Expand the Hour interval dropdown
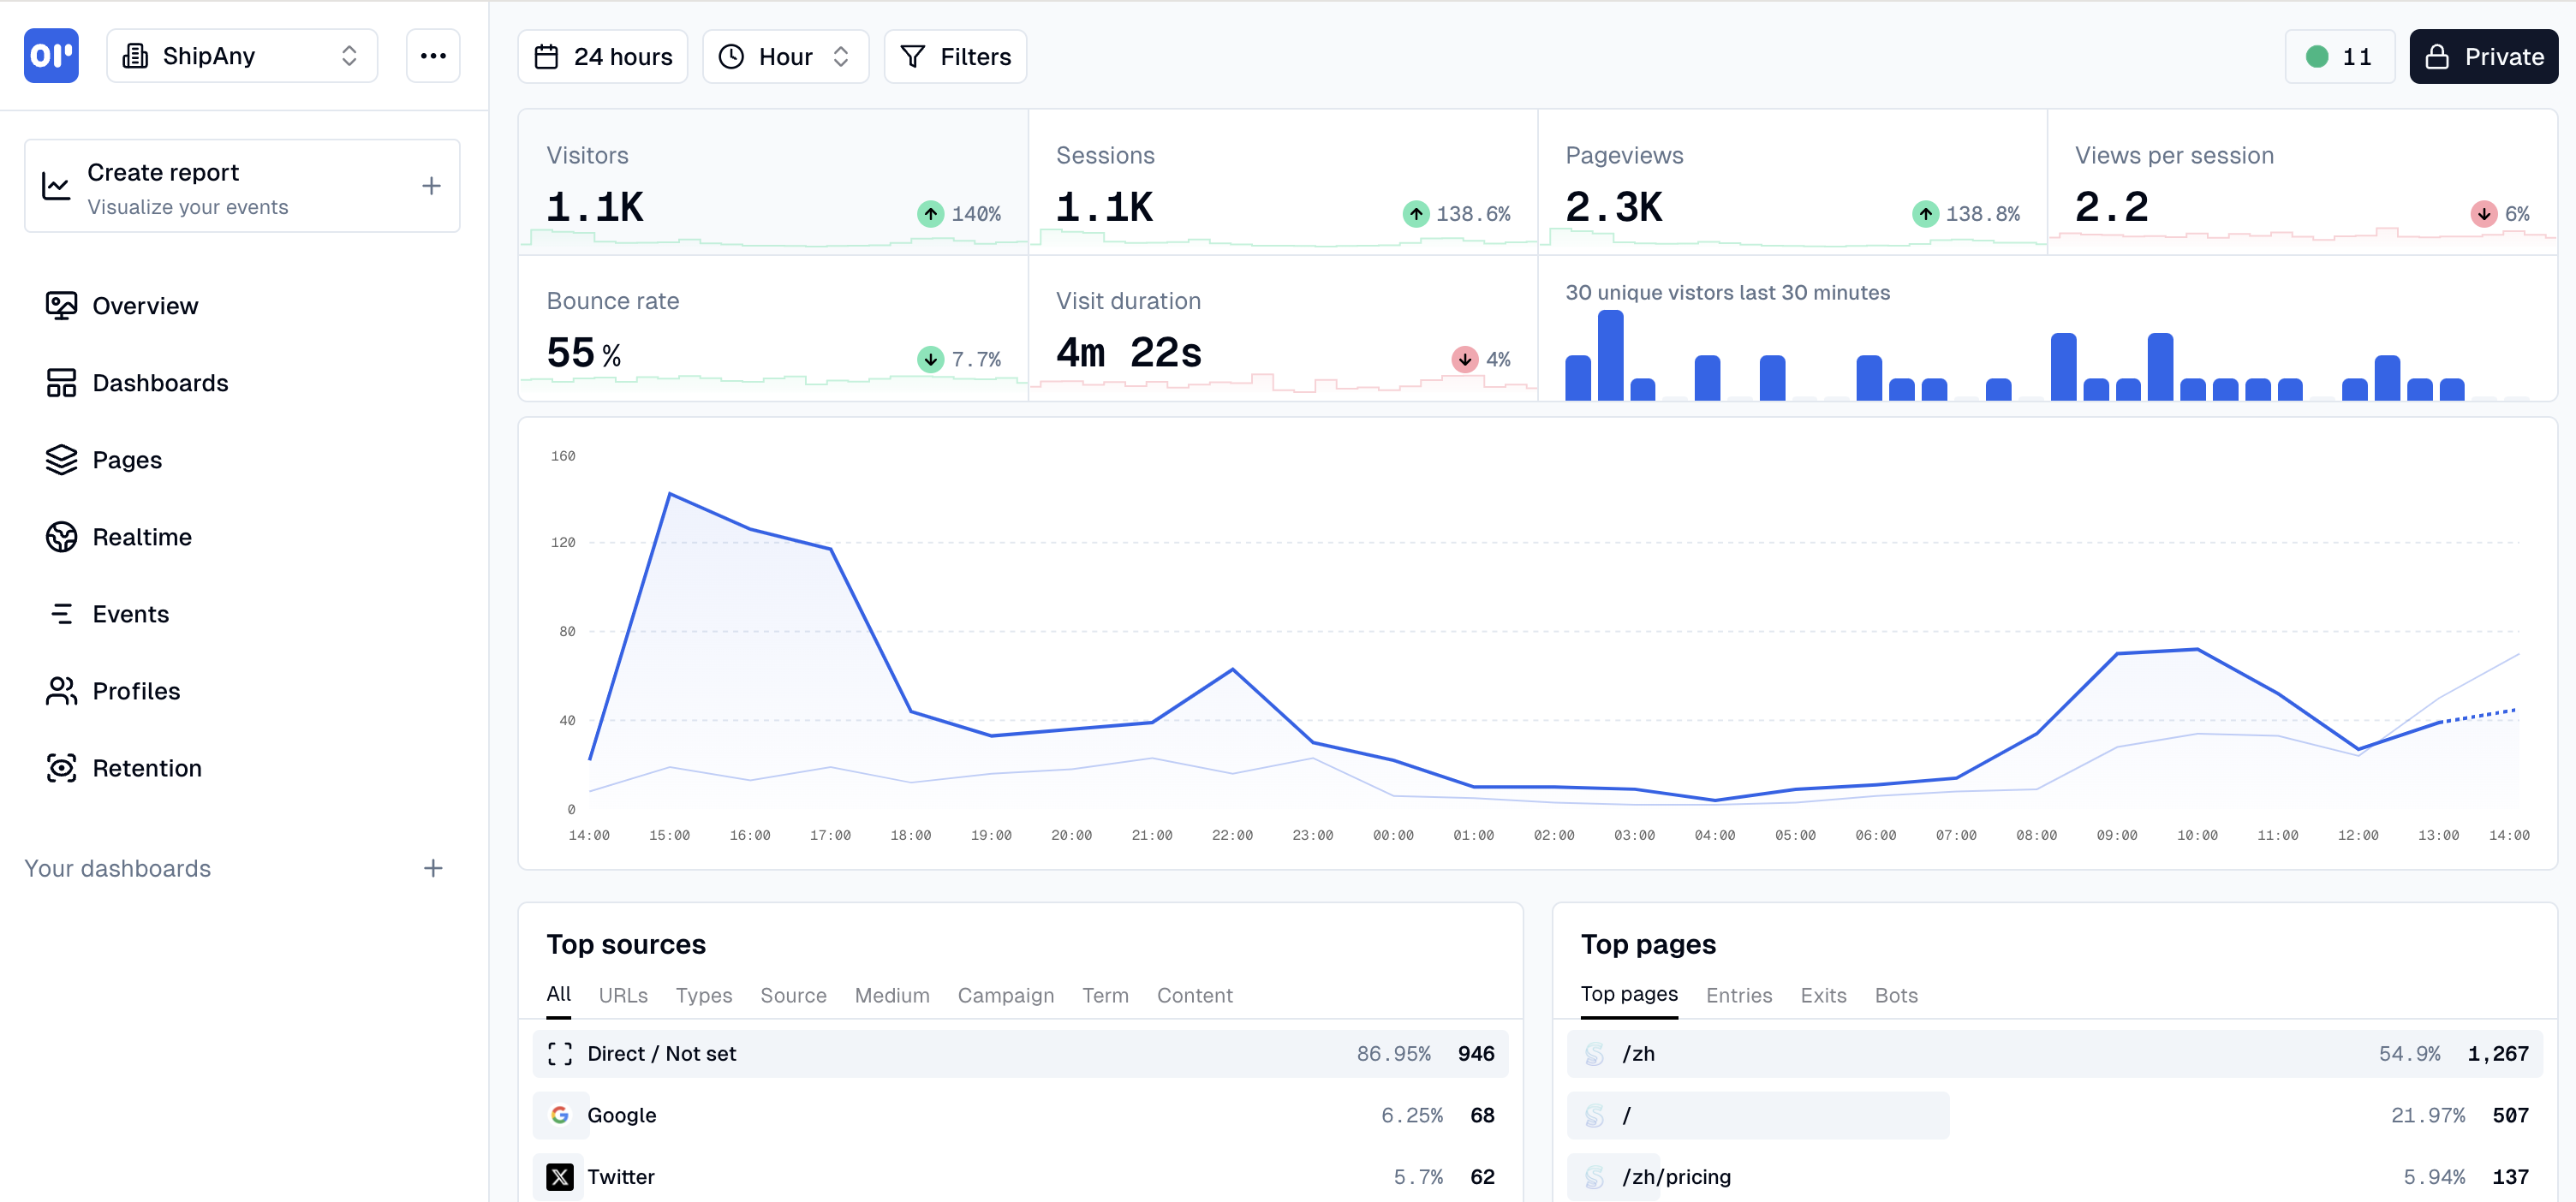Image resolution: width=2576 pixels, height=1202 pixels. point(785,56)
